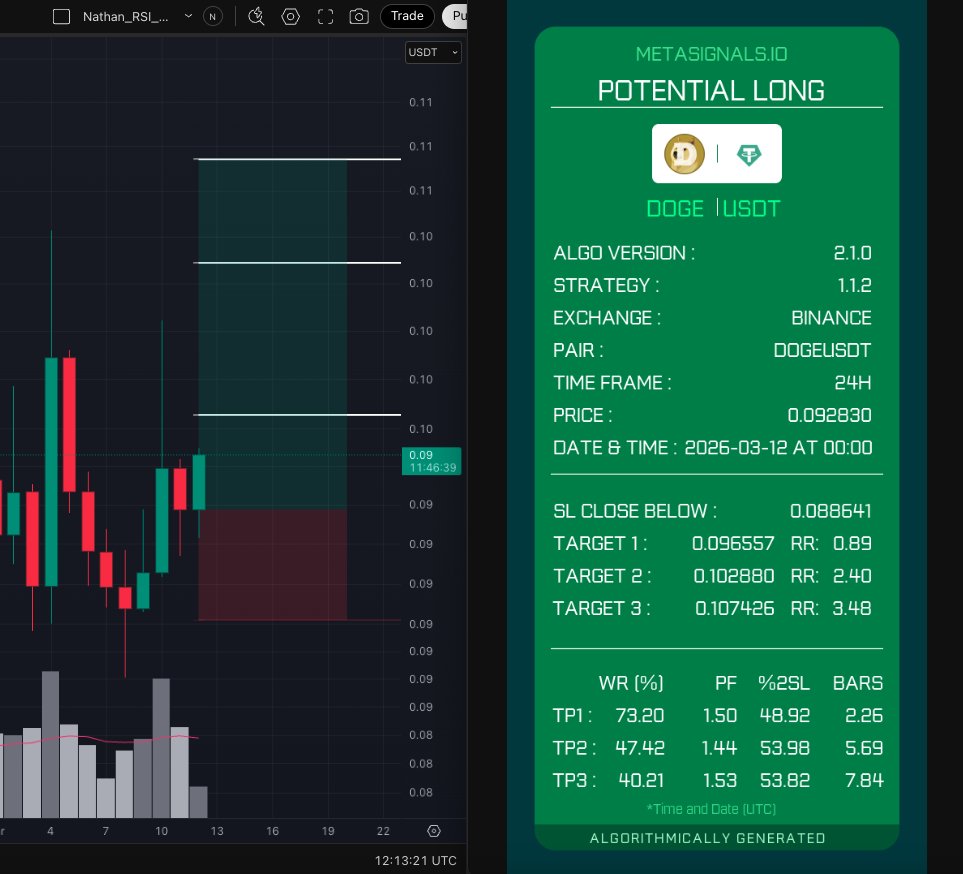
Task: Toggle fullscreen mode icon
Action: [x=326, y=17]
